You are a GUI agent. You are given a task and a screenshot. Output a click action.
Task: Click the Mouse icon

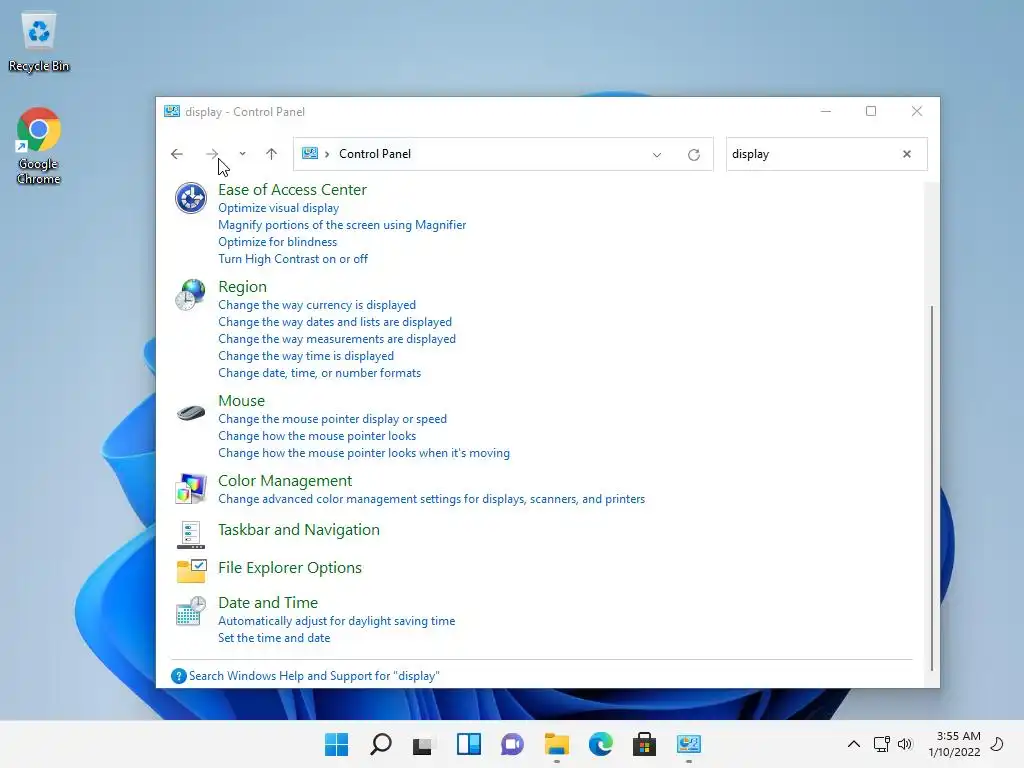pos(191,413)
